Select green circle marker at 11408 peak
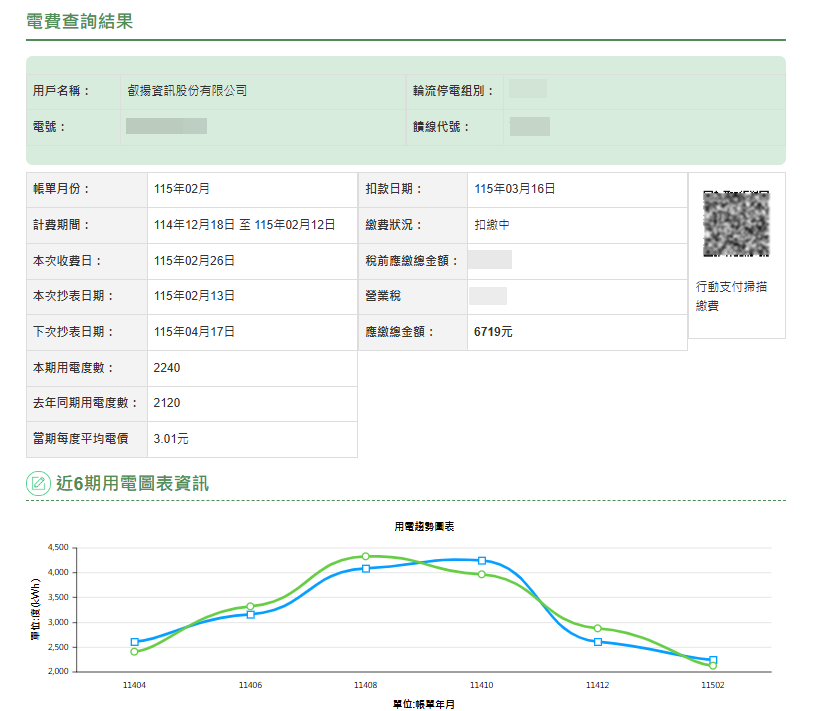The width and height of the screenshot is (827, 711). 366,556
